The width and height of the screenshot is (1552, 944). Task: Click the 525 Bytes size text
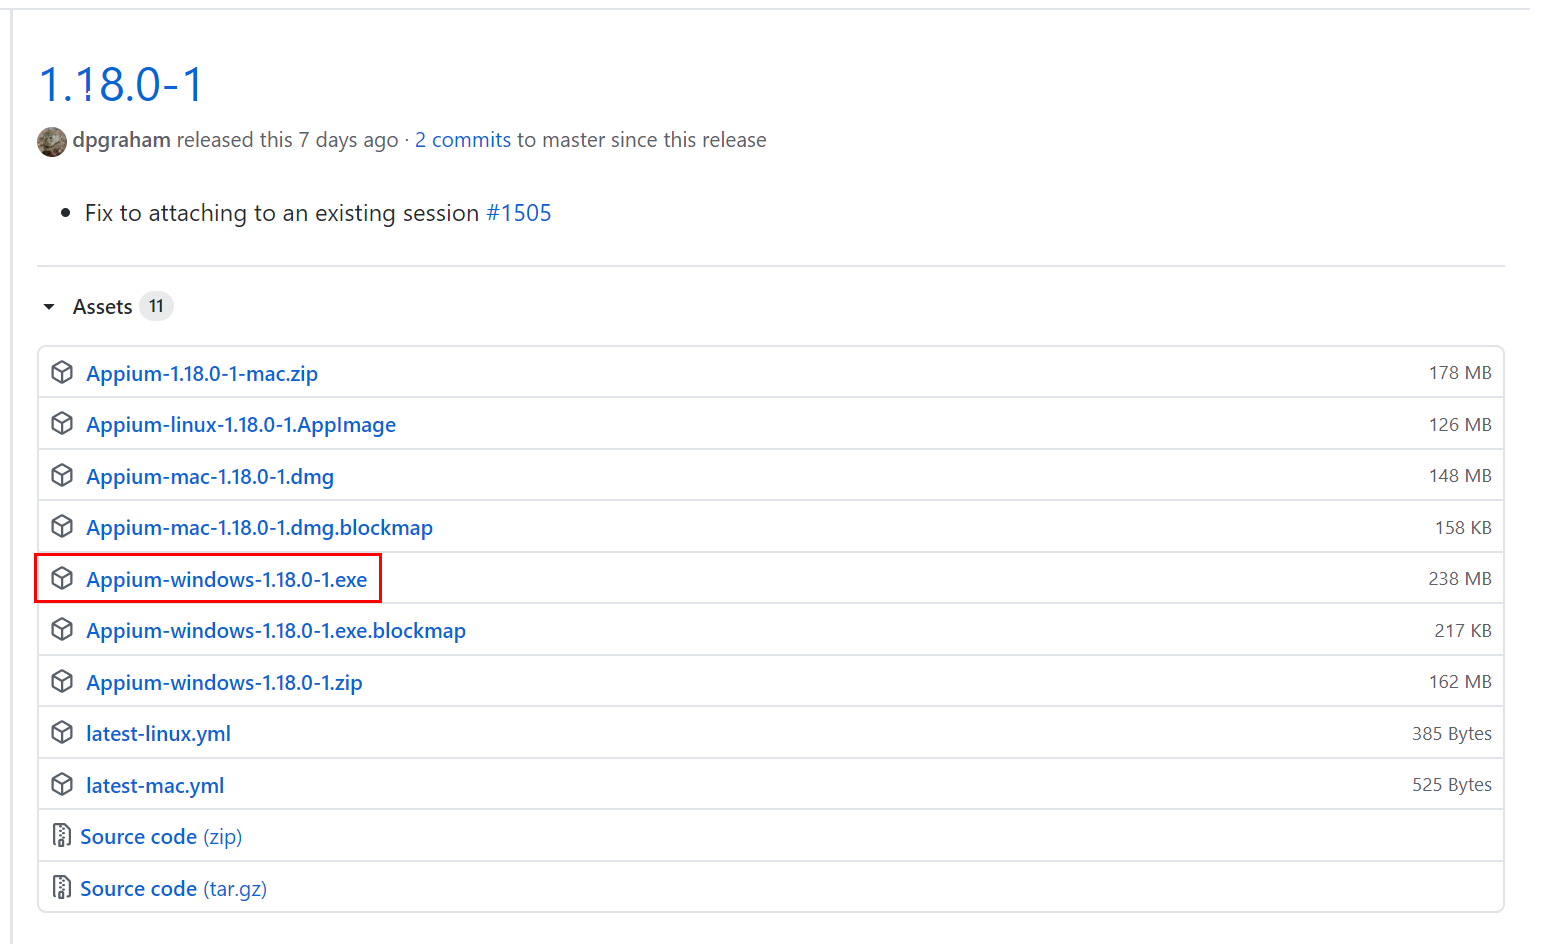1452,785
